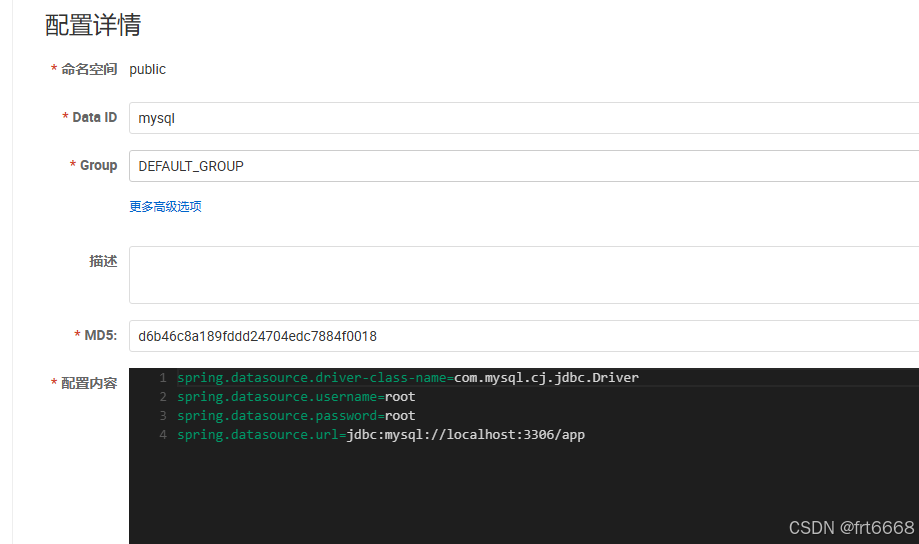The image size is (919, 544).
Task: Click the namespace value public
Action: [x=147, y=69]
